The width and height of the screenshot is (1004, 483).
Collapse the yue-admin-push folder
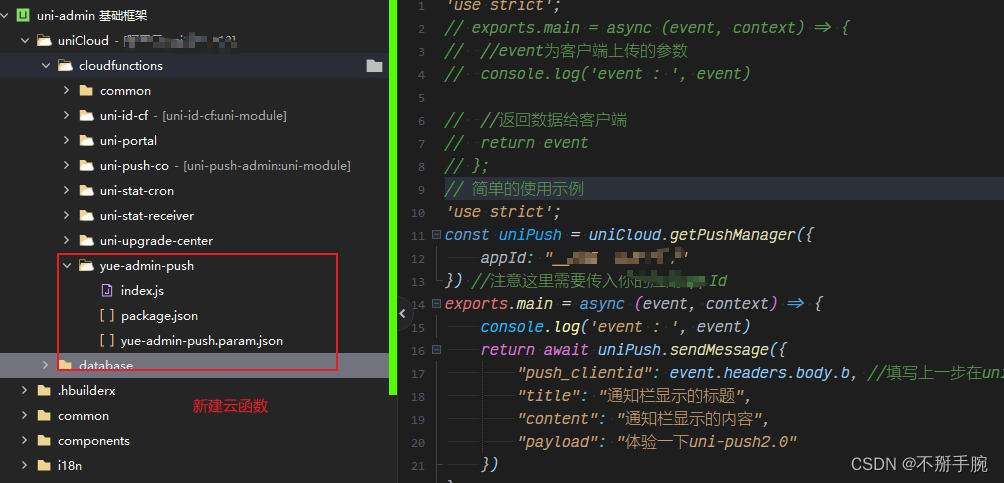[x=66, y=266]
